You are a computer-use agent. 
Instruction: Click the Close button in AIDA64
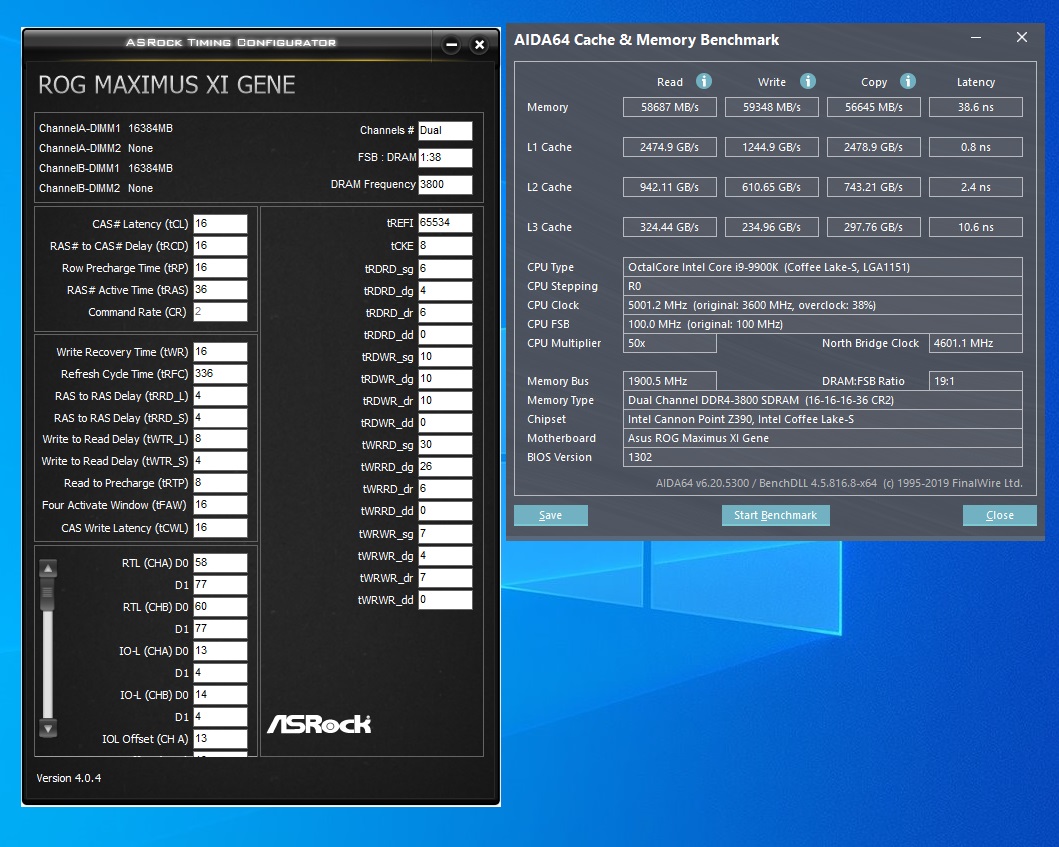click(1000, 515)
